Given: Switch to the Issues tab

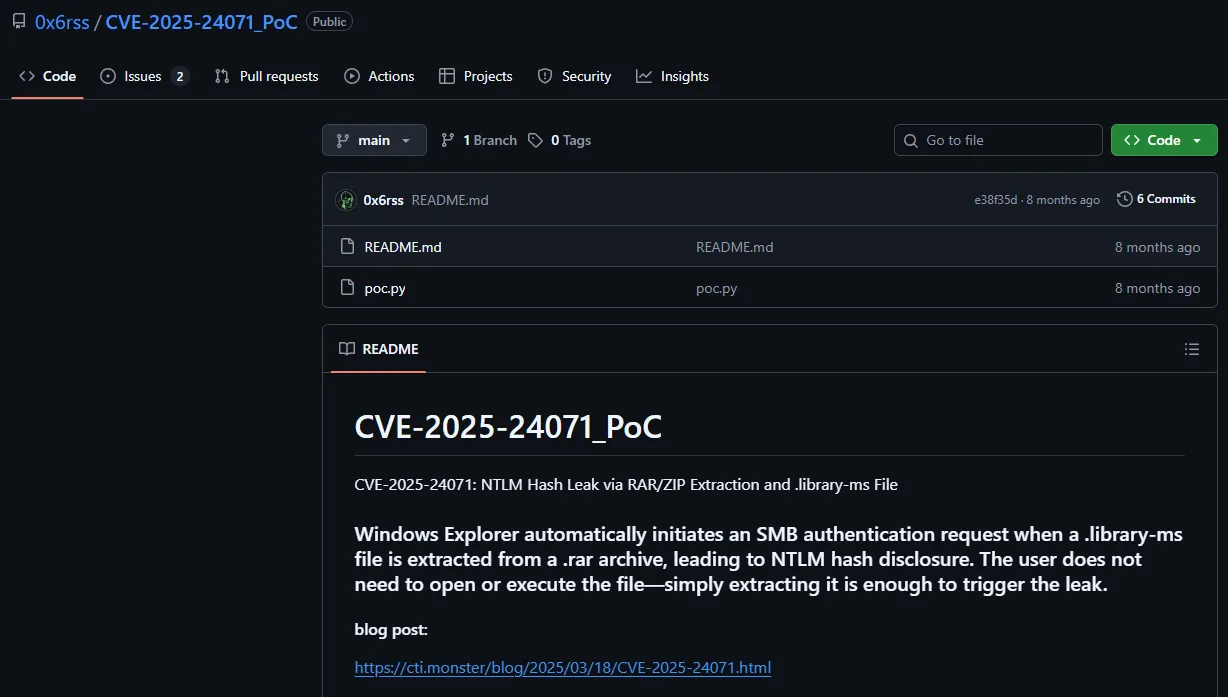Looking at the screenshot, I should click(x=143, y=76).
